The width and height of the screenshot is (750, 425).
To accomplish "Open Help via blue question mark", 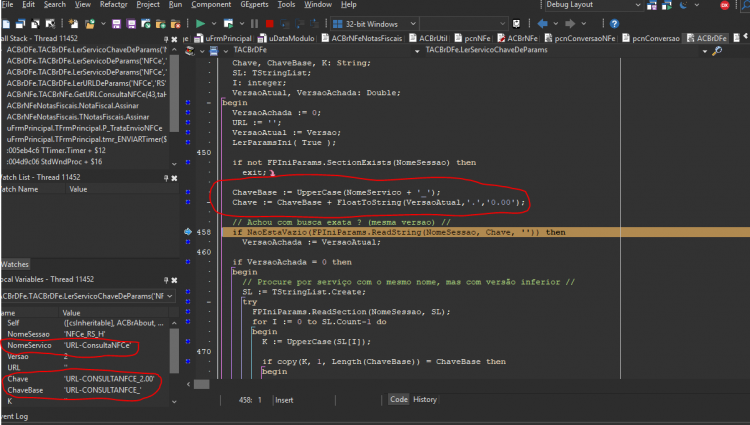I will tap(615, 23).
